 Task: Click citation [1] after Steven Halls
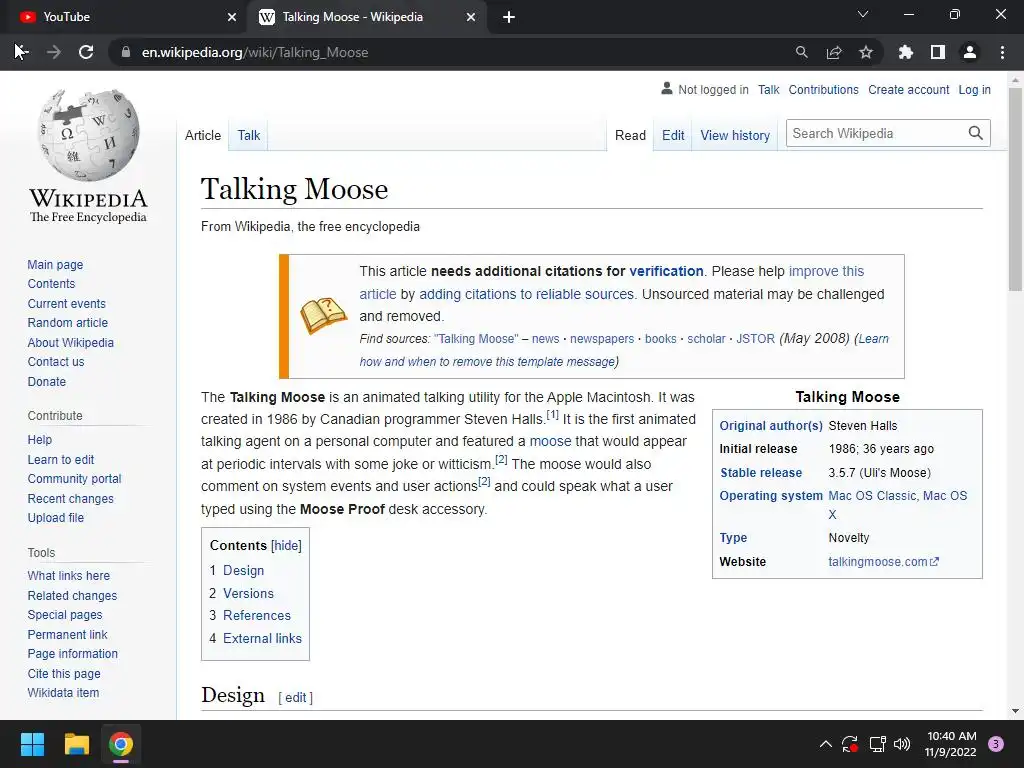tap(552, 415)
